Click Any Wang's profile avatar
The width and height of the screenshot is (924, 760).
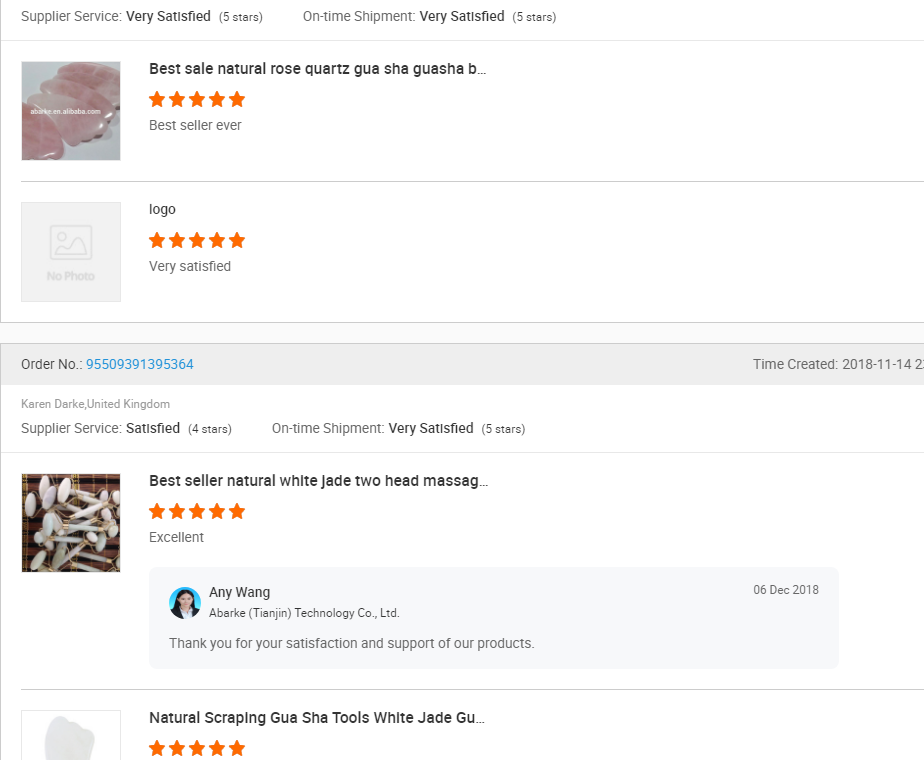click(185, 603)
